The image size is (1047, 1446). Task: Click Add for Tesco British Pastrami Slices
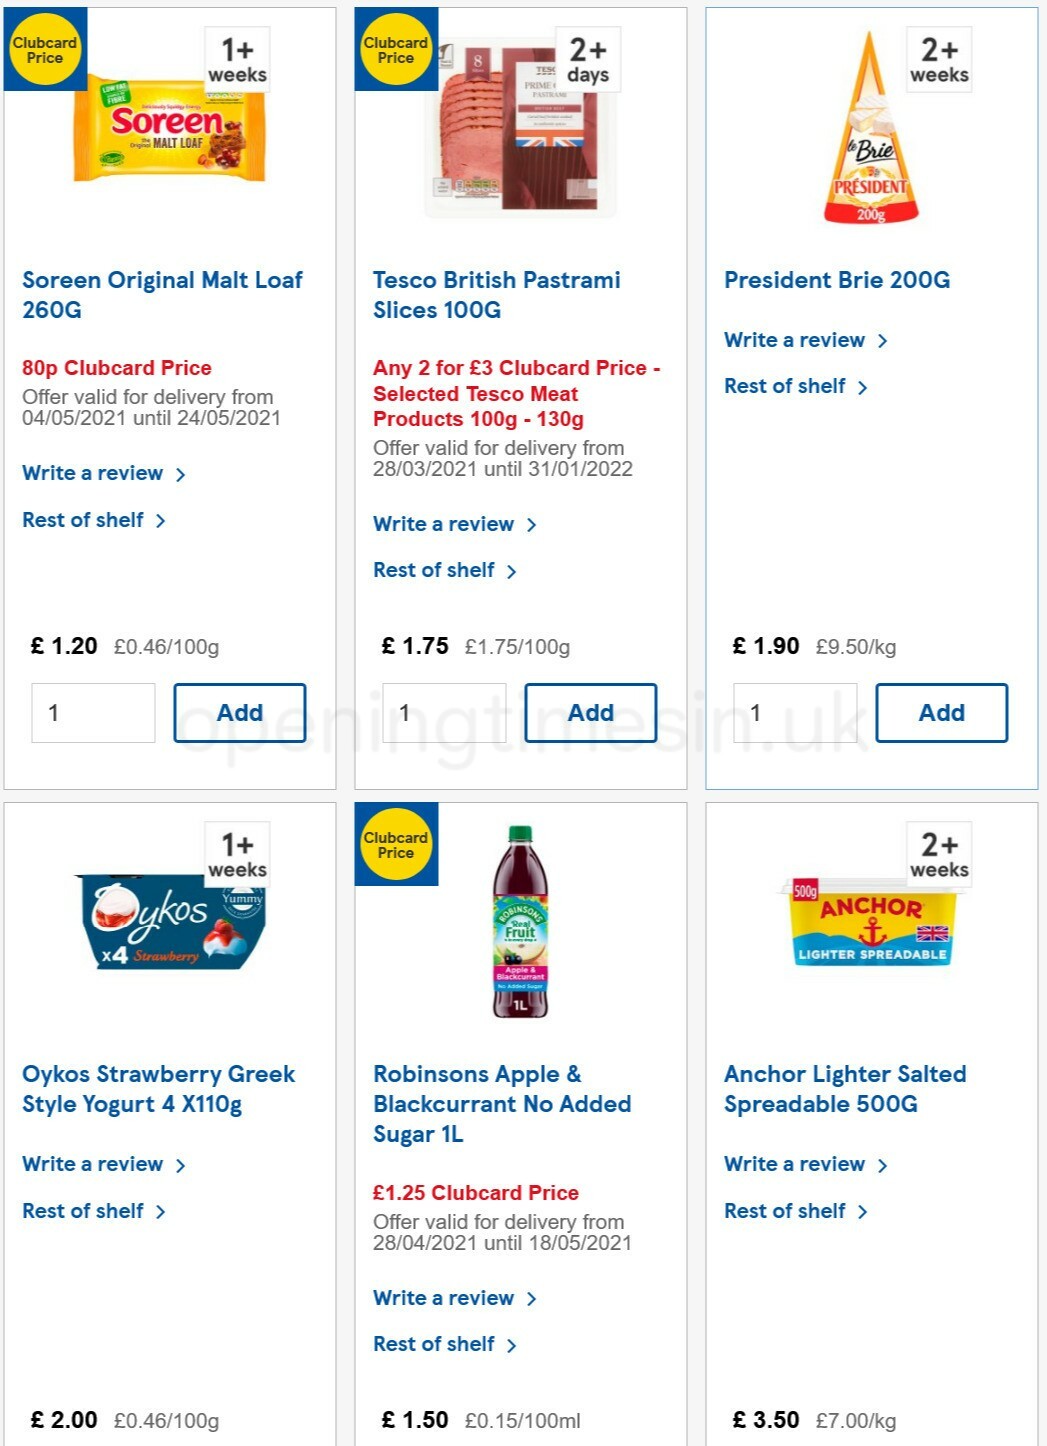tap(591, 712)
